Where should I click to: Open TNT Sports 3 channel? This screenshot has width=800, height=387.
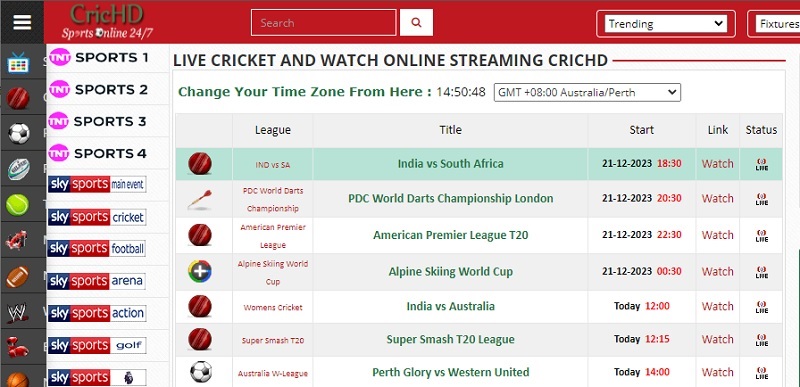click(97, 121)
